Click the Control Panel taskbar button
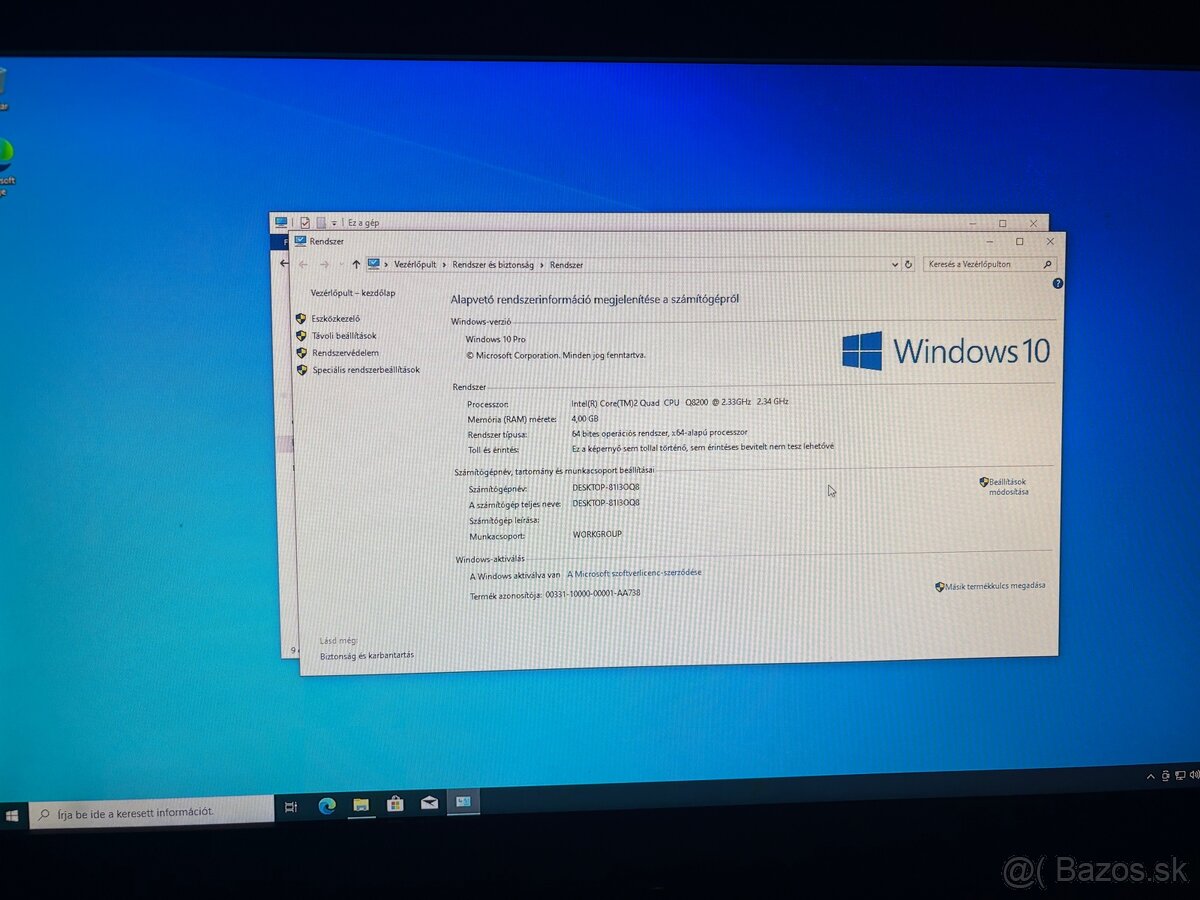This screenshot has width=1200, height=900. (464, 801)
